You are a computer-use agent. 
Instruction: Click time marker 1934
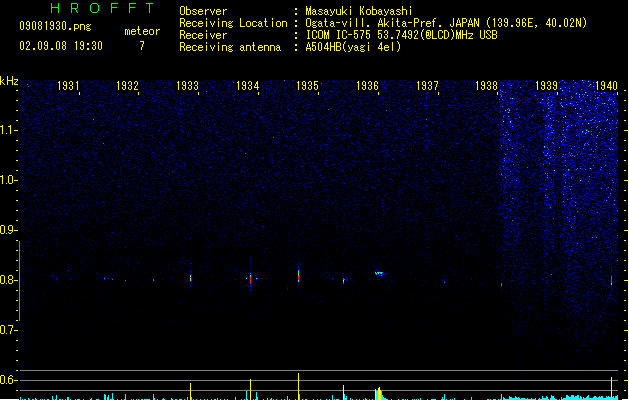coord(248,86)
